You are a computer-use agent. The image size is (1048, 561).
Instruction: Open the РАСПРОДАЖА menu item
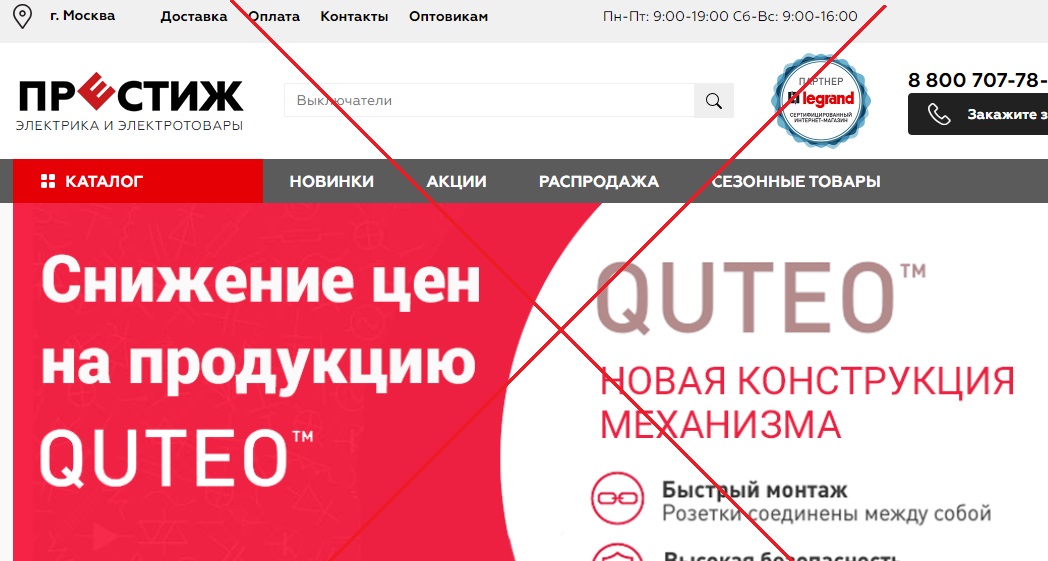click(599, 181)
